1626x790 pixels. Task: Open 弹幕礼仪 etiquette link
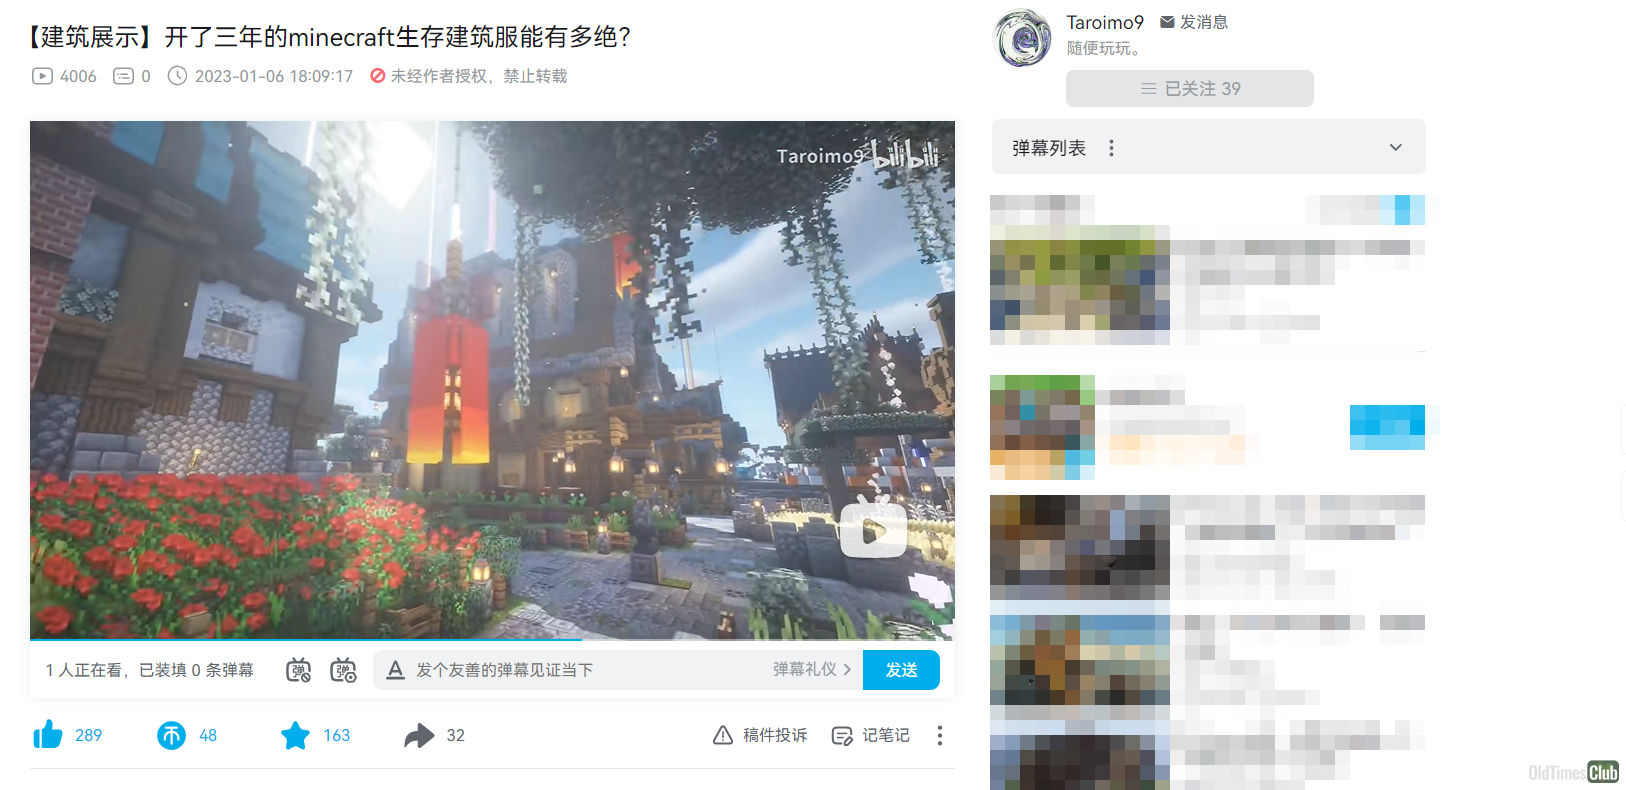pos(812,669)
